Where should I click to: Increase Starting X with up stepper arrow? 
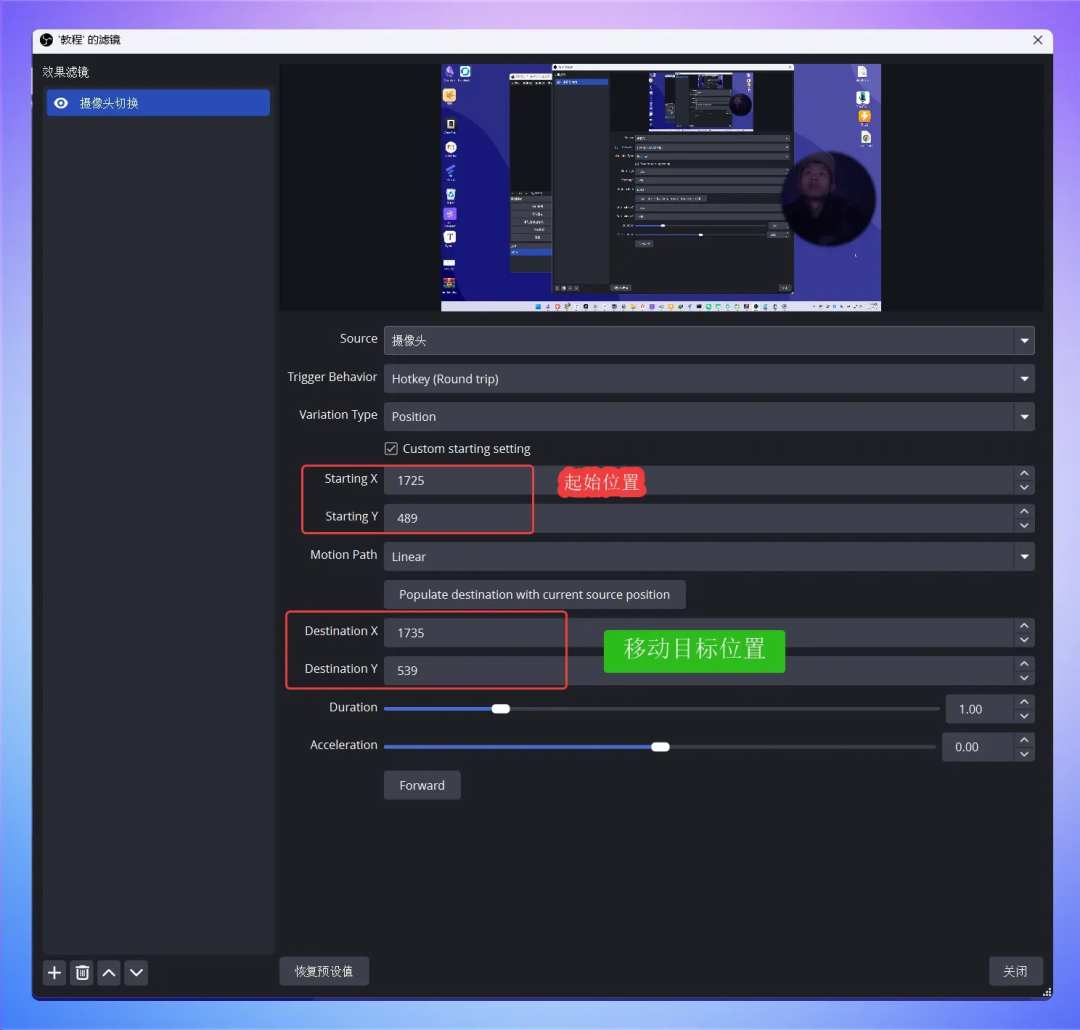click(x=1023, y=474)
